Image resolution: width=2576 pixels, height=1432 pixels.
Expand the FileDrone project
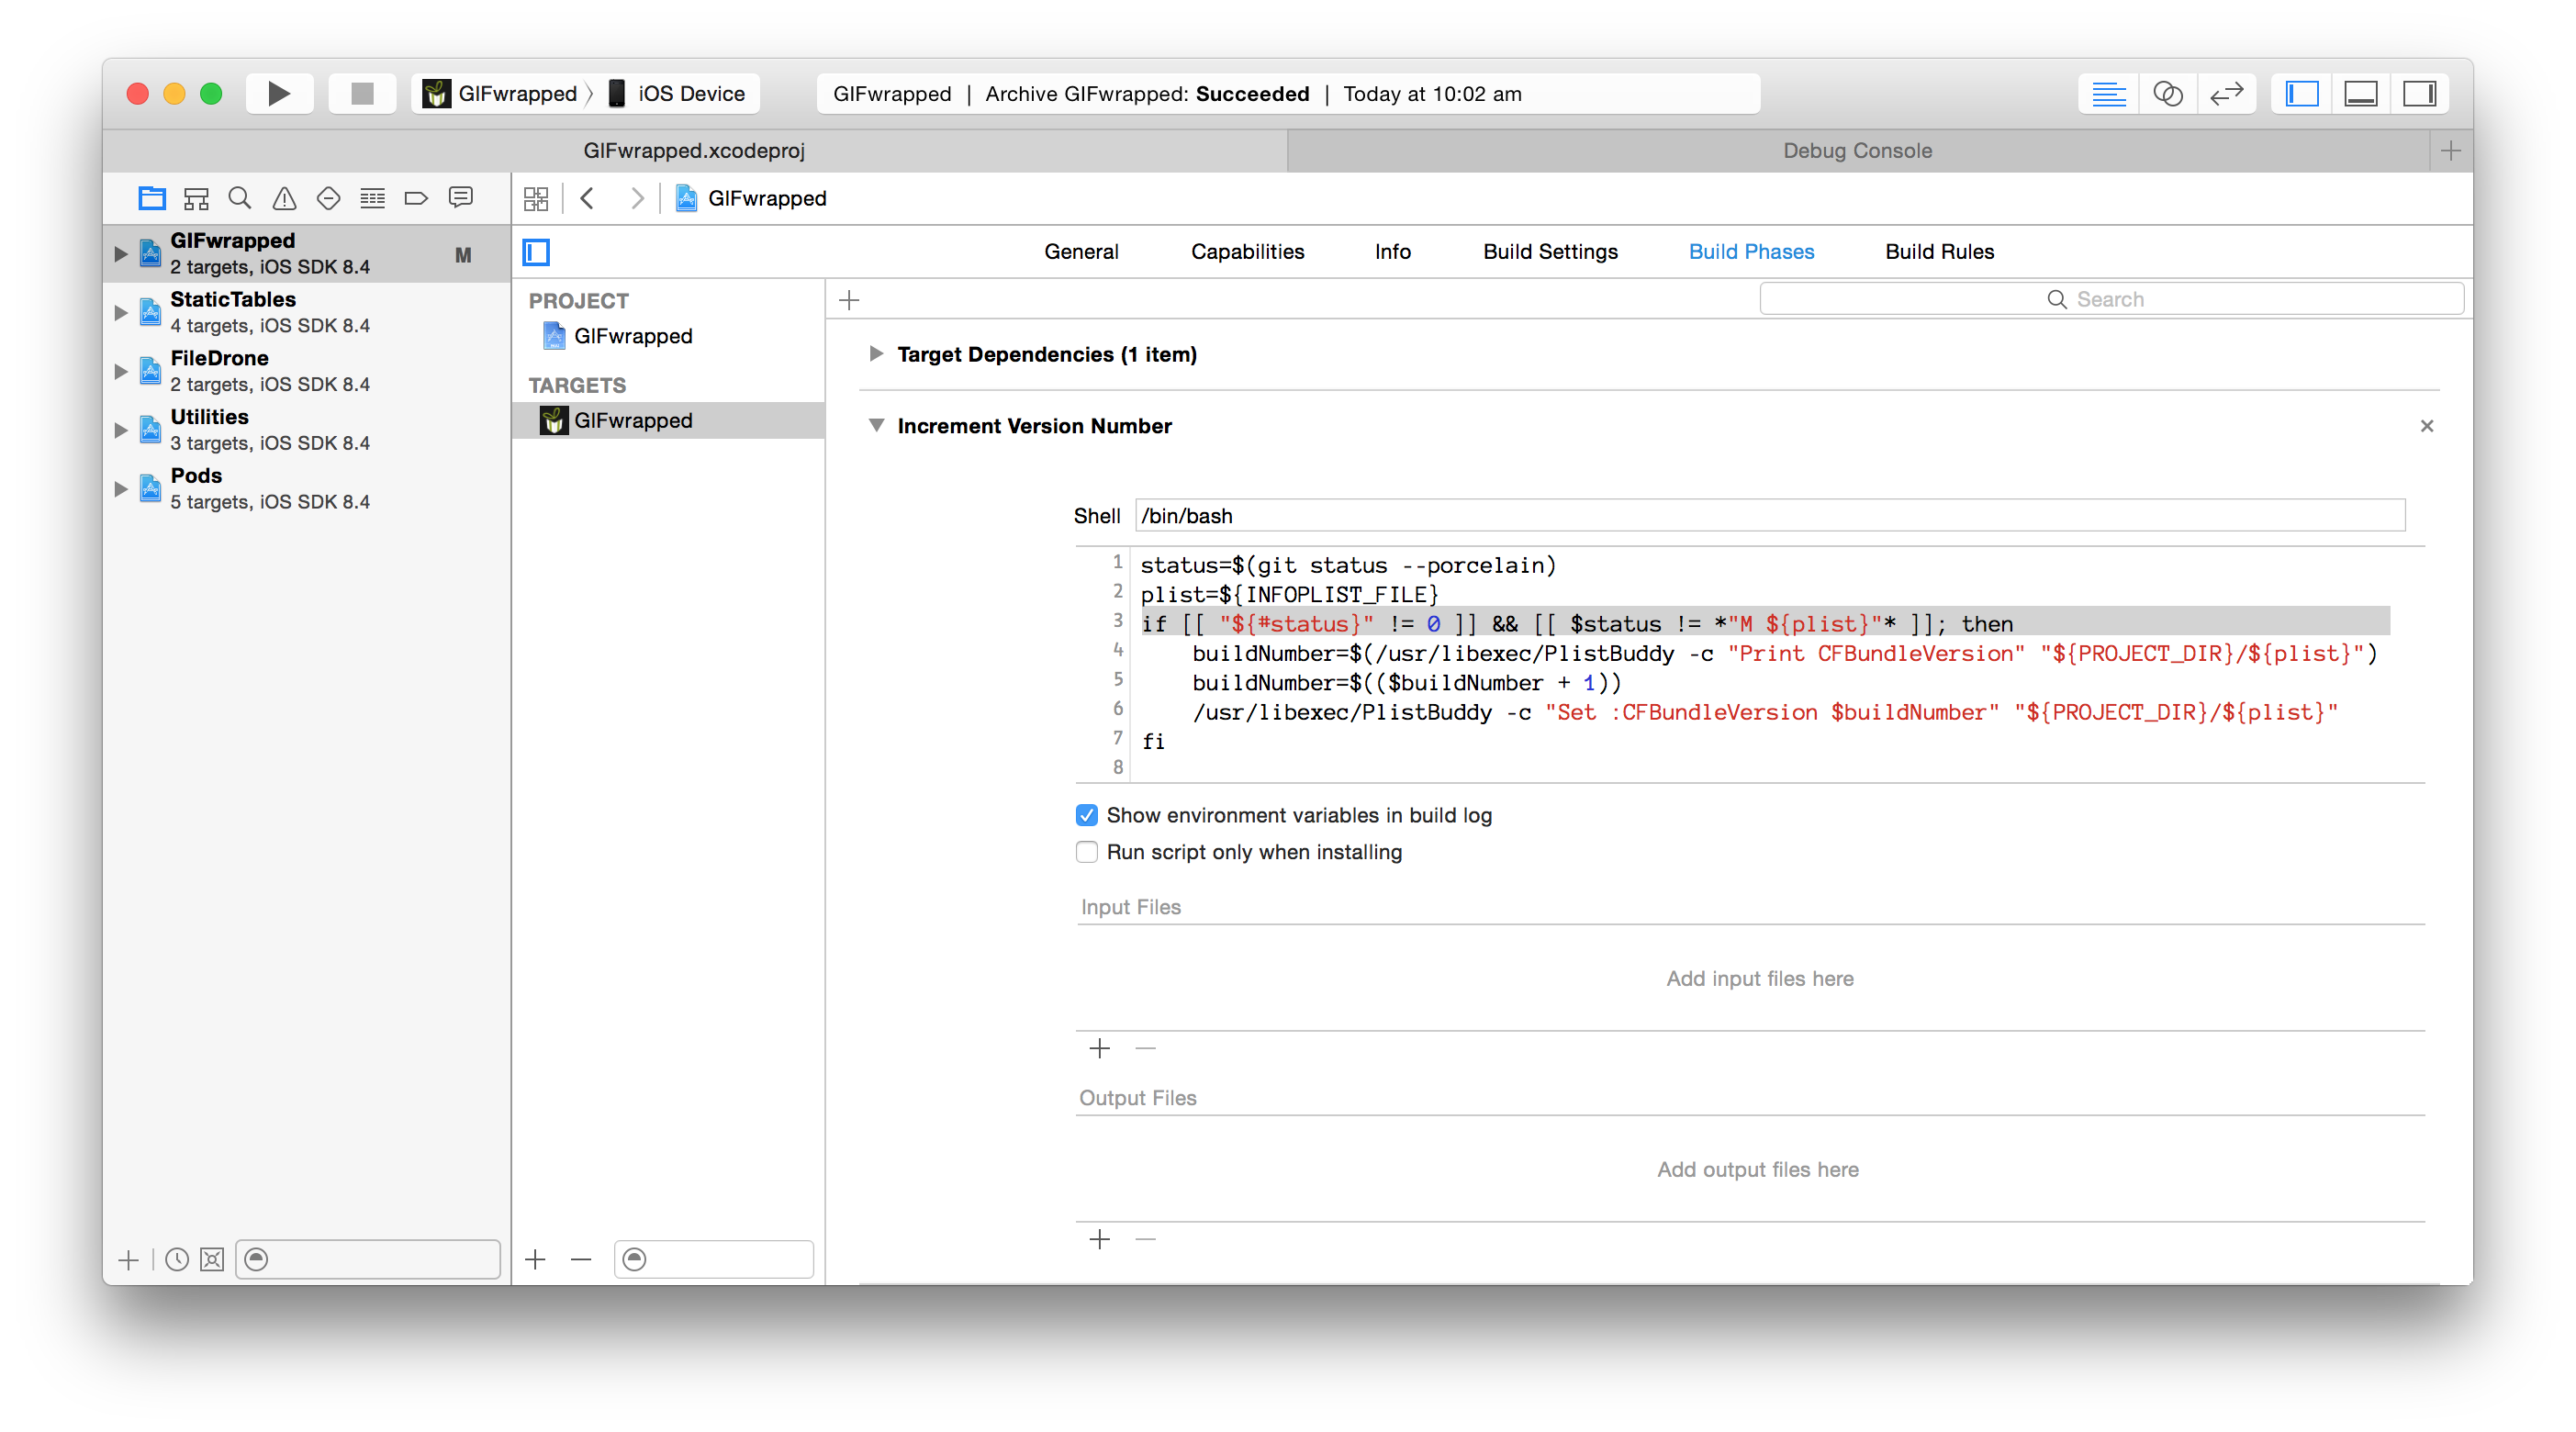tap(121, 371)
